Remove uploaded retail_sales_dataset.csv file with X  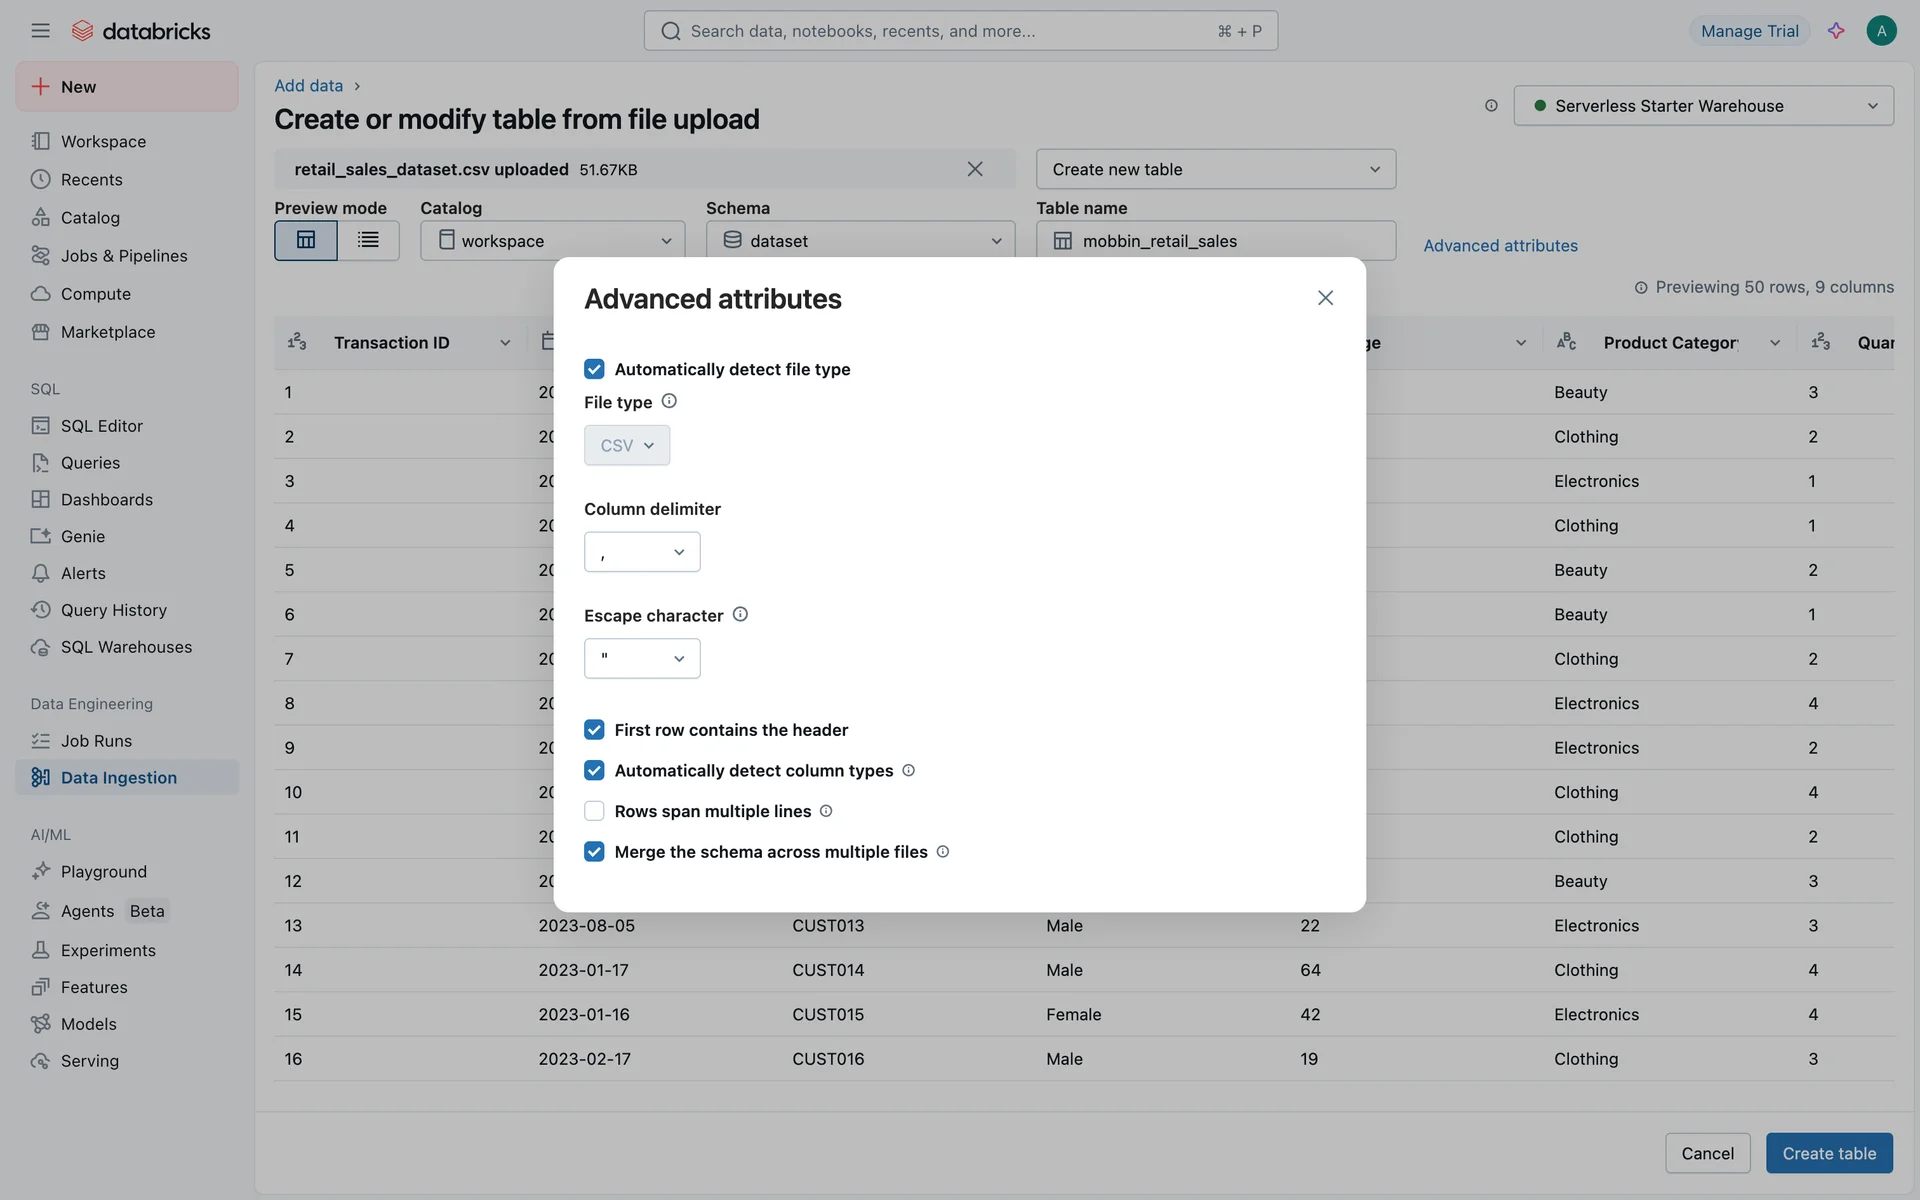click(x=975, y=169)
